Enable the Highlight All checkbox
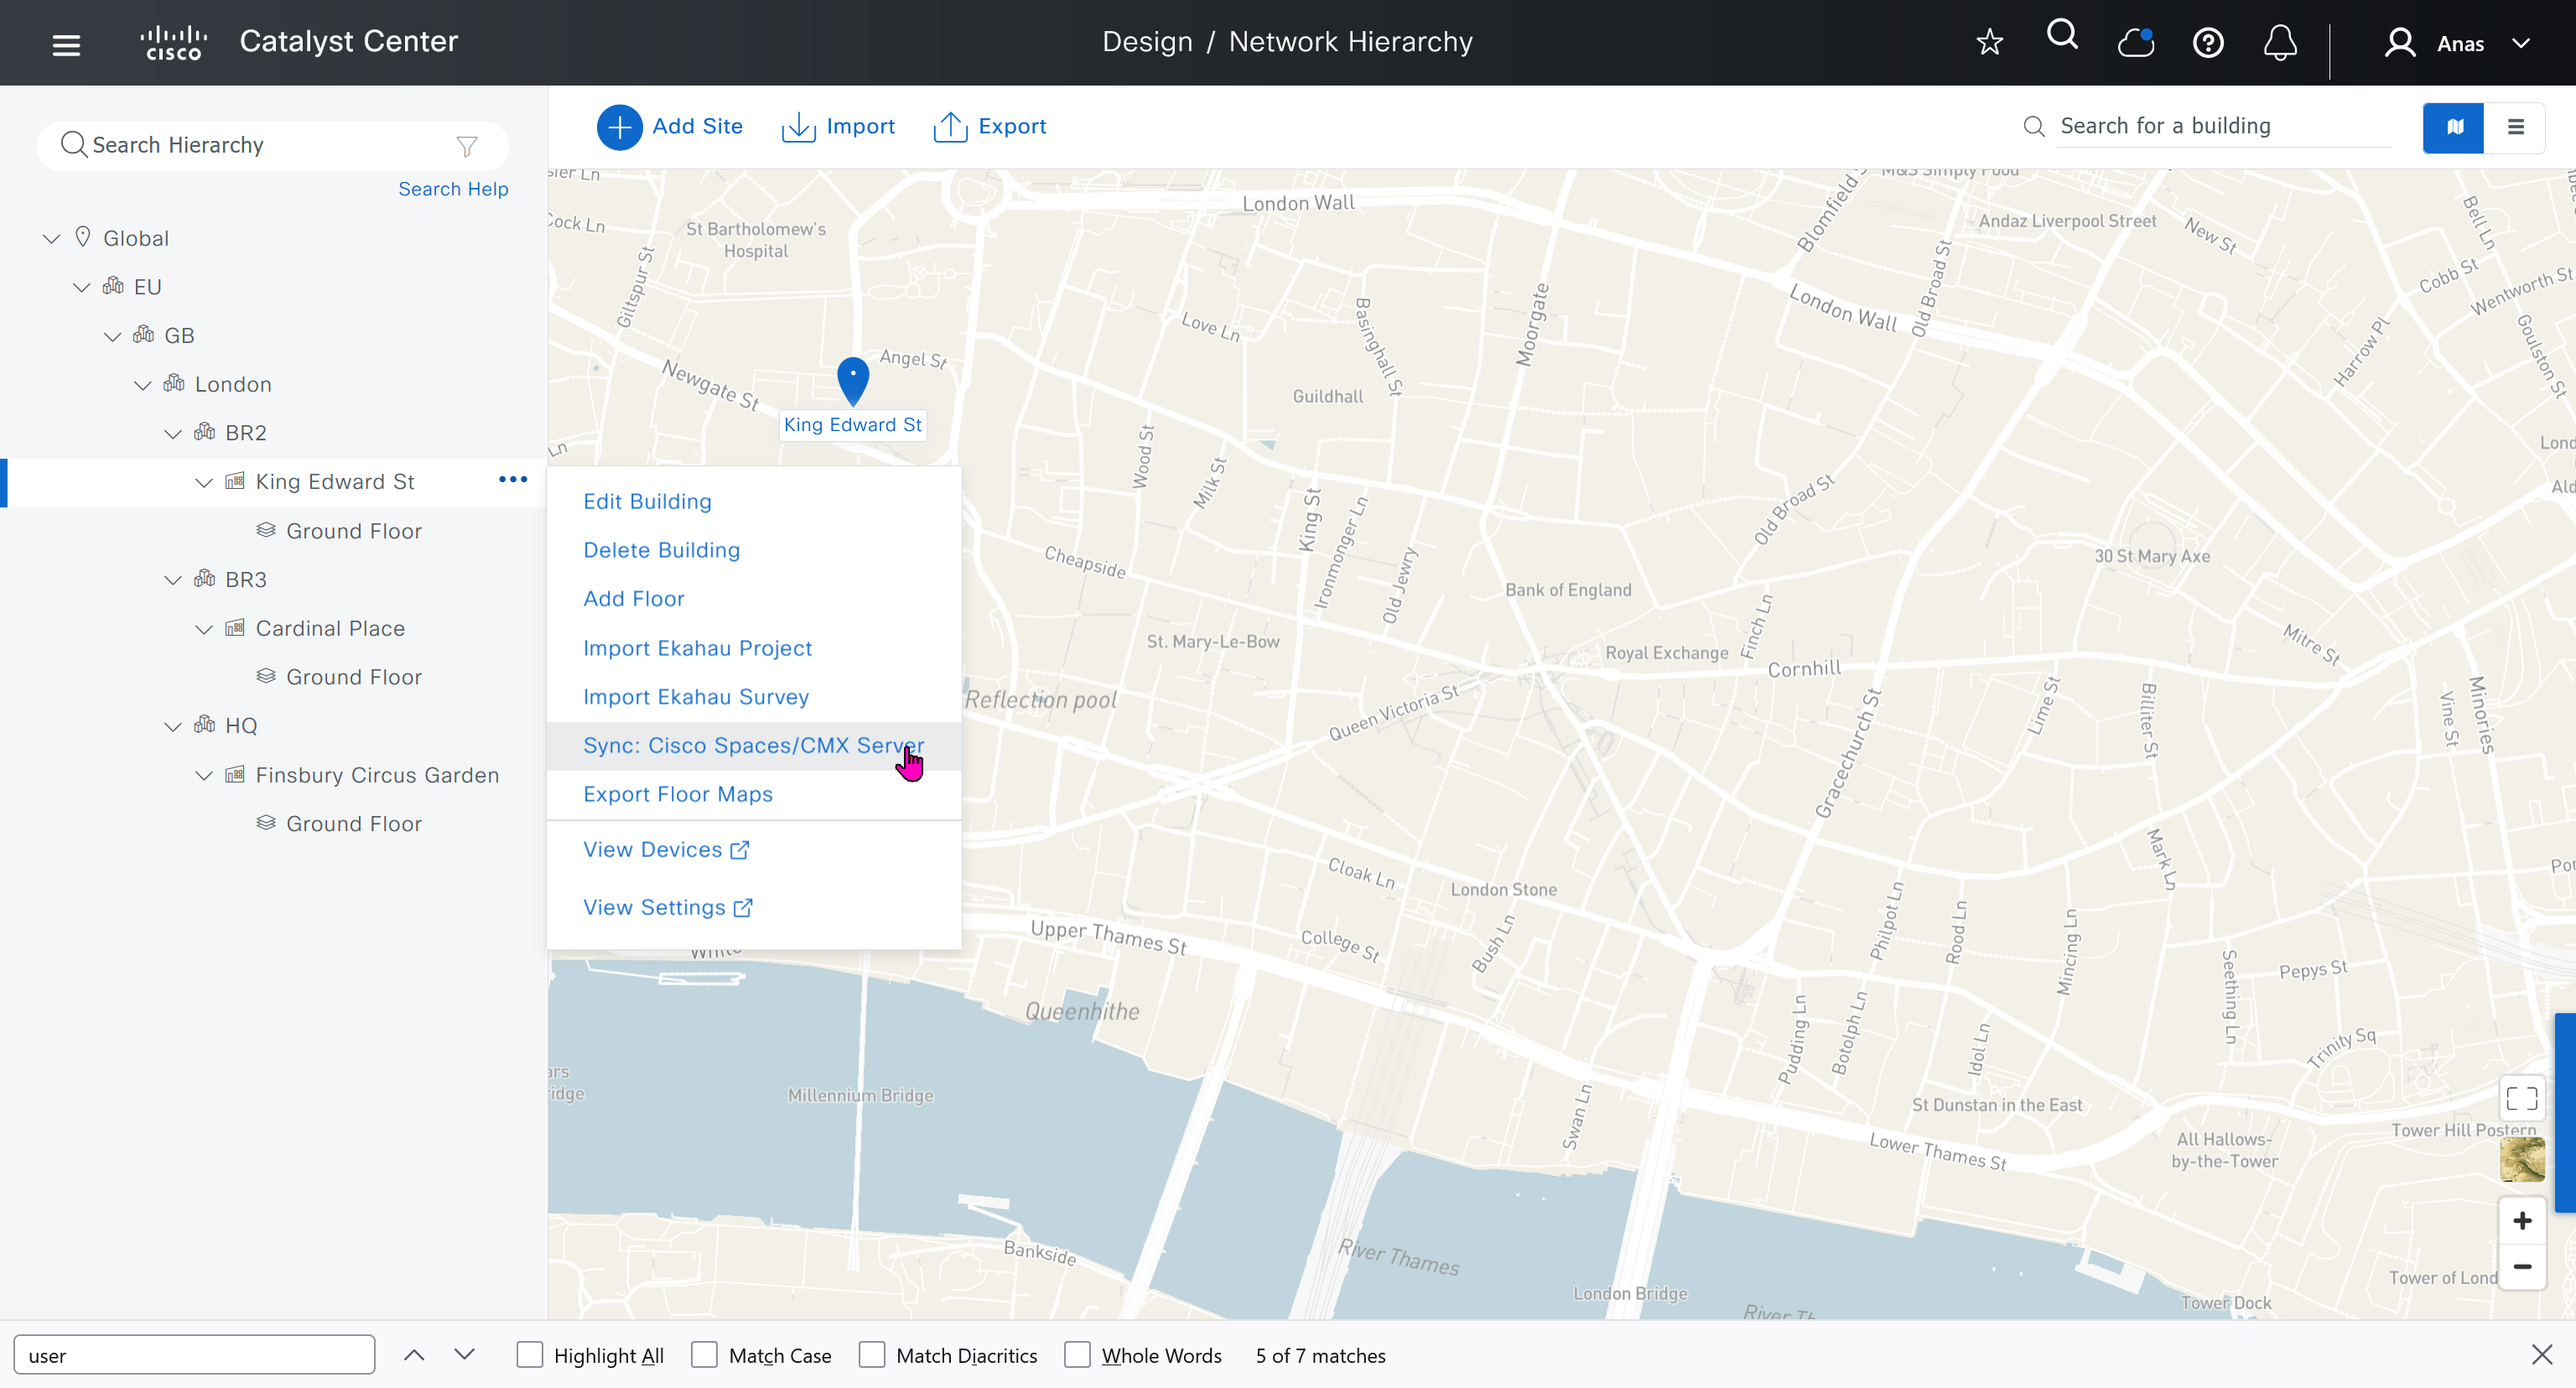 pos(530,1355)
